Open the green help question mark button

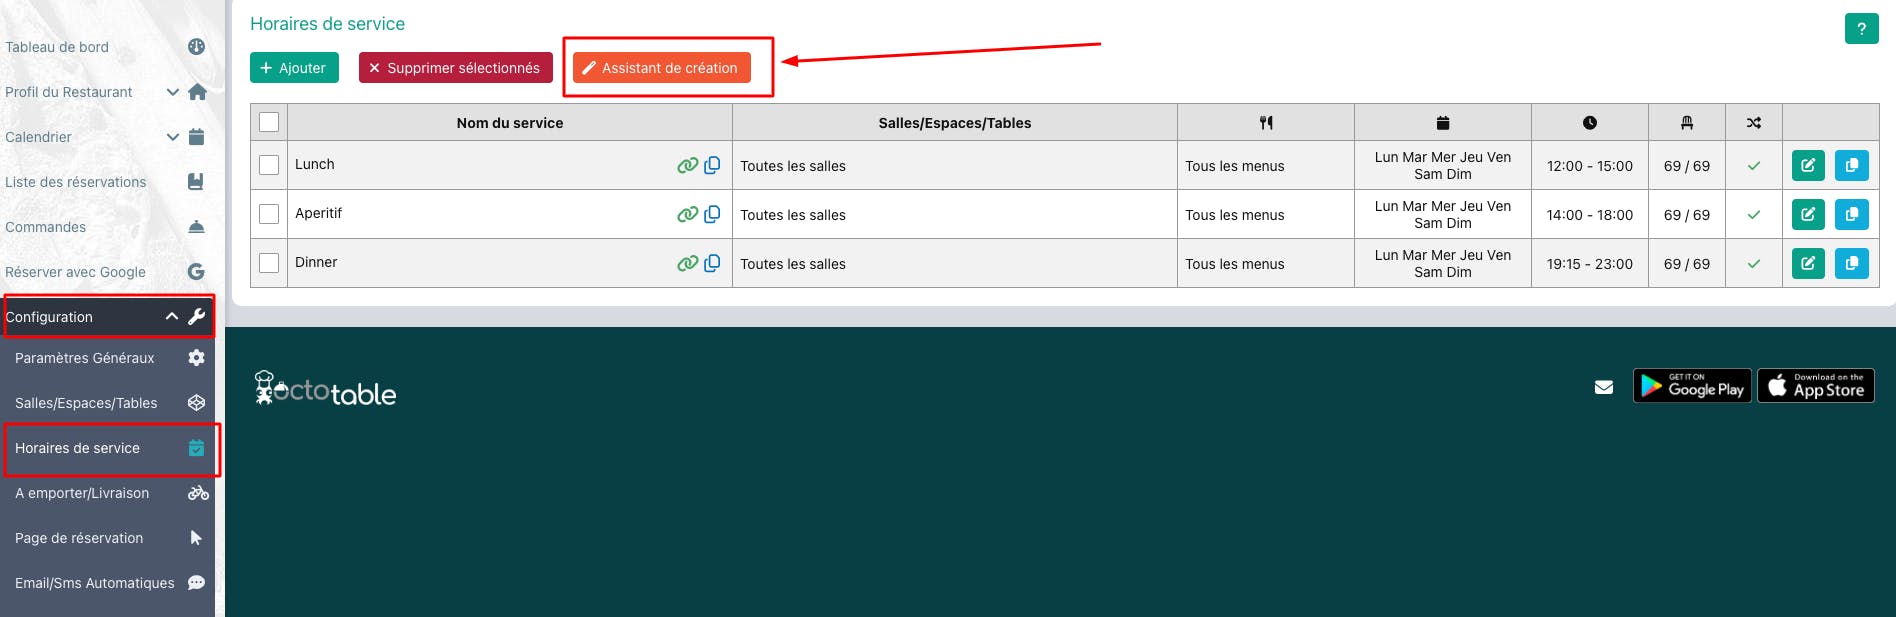(x=1861, y=29)
